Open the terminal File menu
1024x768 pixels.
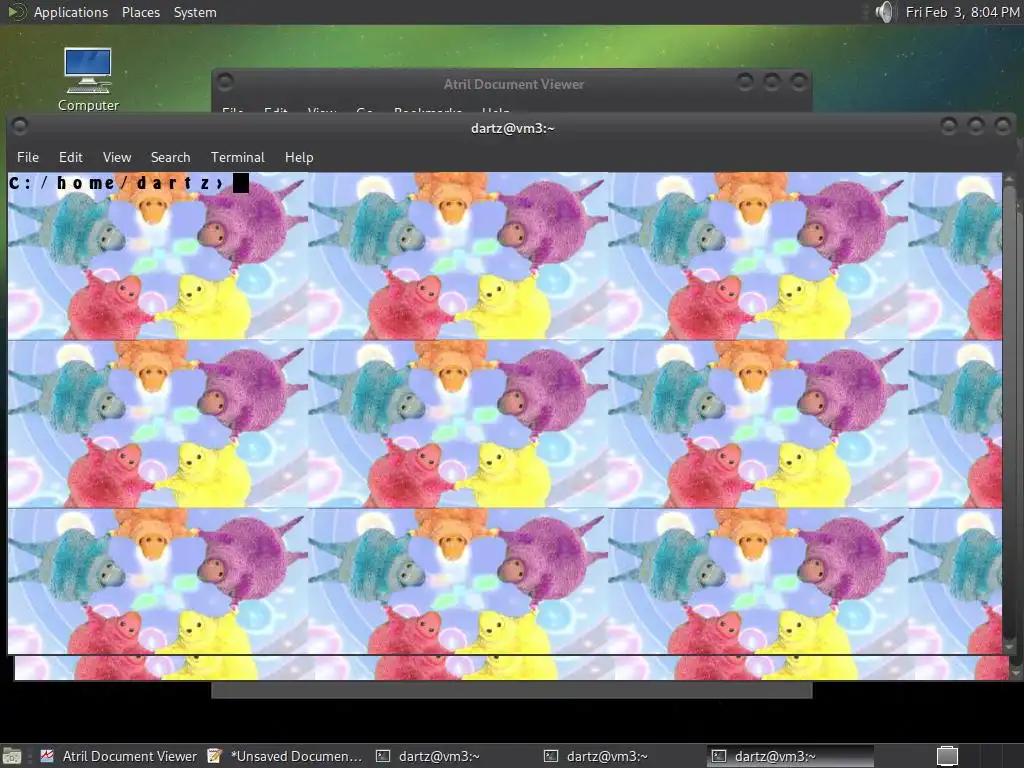(x=27, y=157)
